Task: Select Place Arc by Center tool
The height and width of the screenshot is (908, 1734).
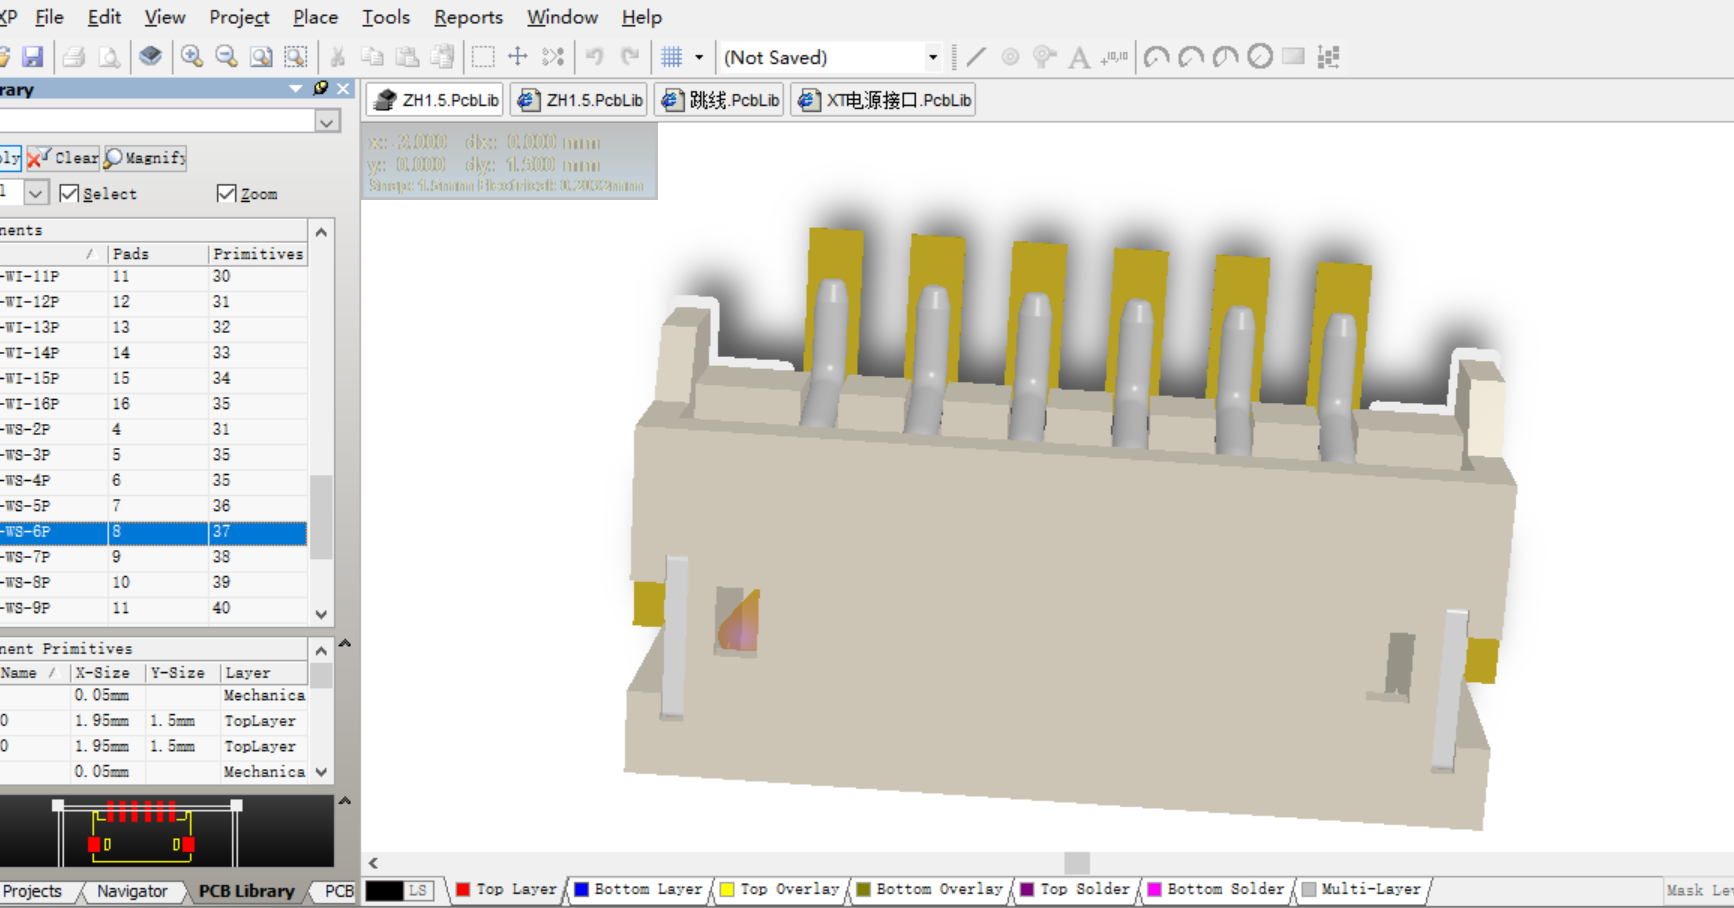Action: coord(1157,57)
